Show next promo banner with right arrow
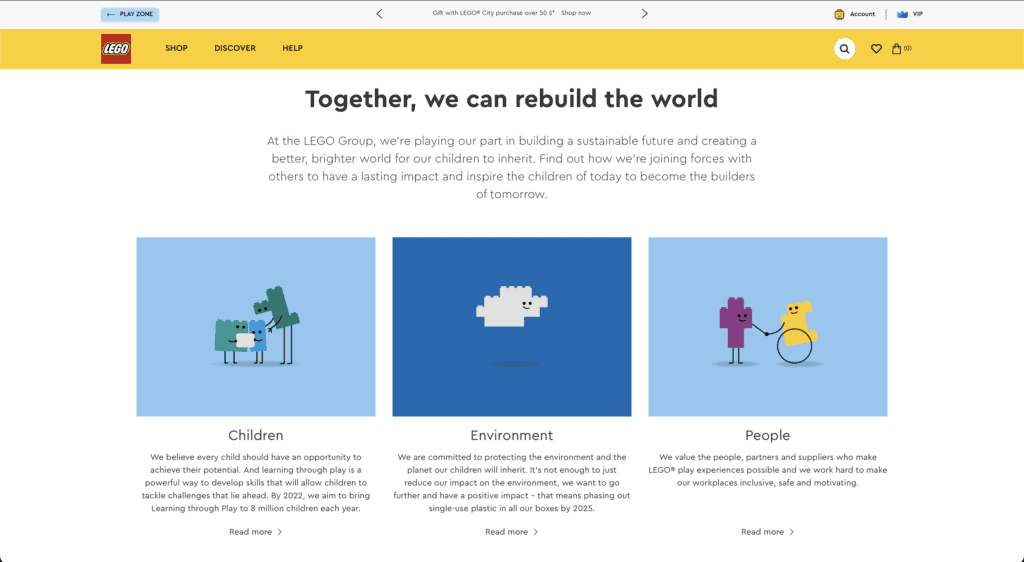Image resolution: width=1024 pixels, height=562 pixels. click(645, 14)
